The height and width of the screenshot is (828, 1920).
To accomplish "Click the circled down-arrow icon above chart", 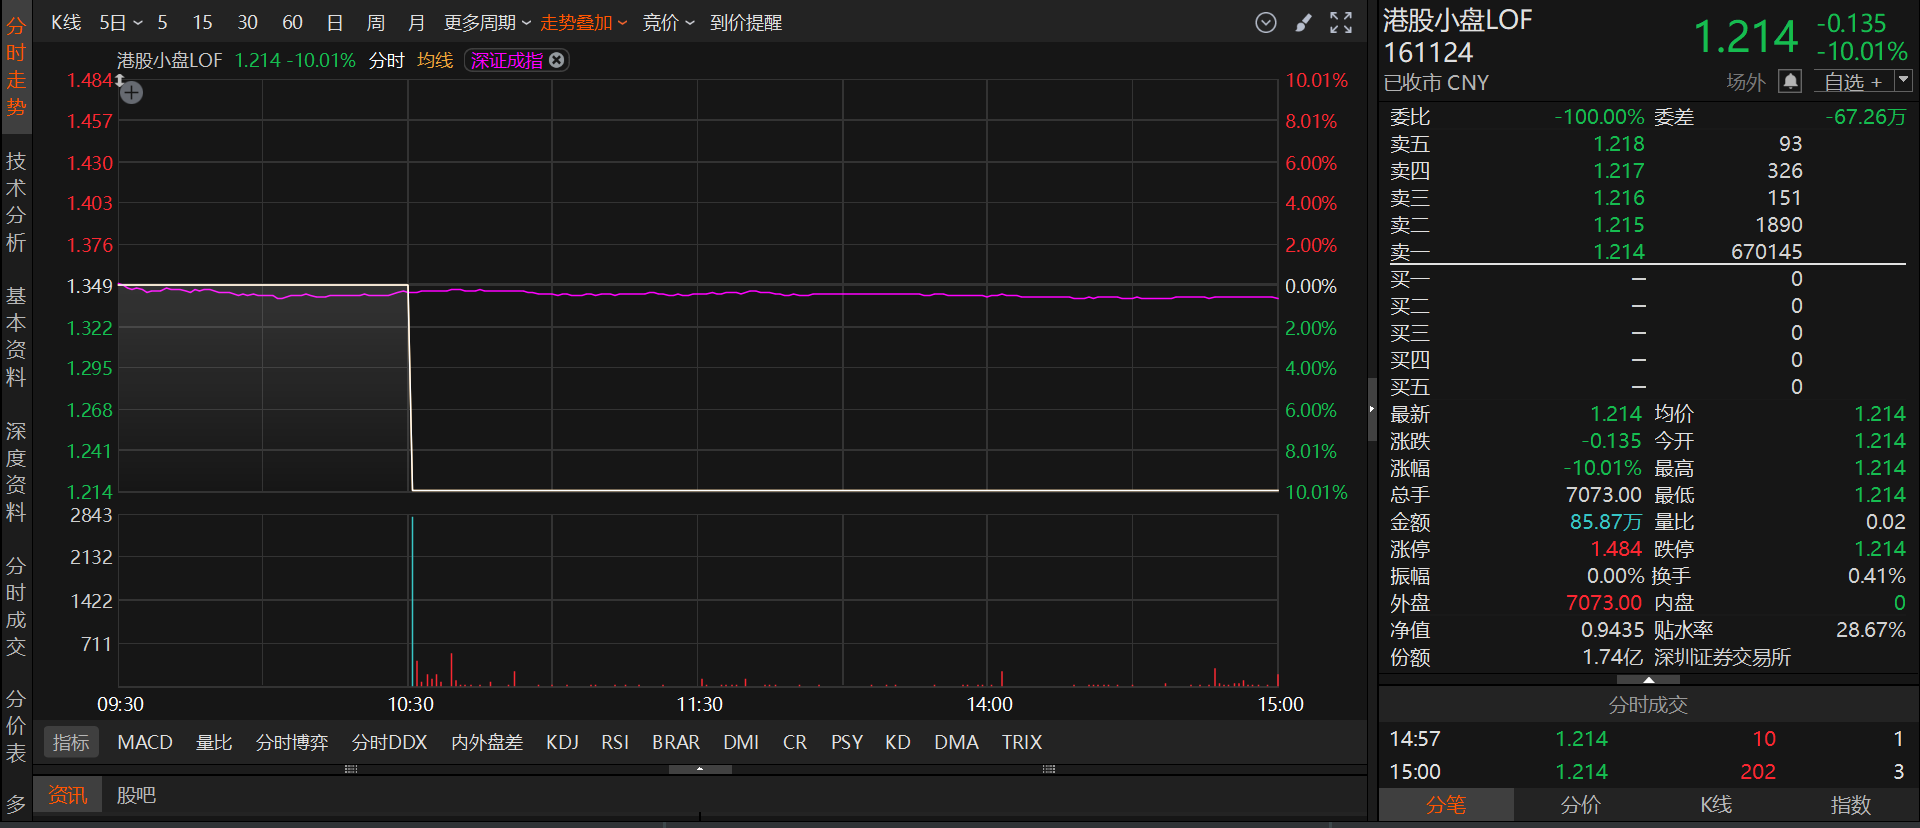I will 1266,23.
